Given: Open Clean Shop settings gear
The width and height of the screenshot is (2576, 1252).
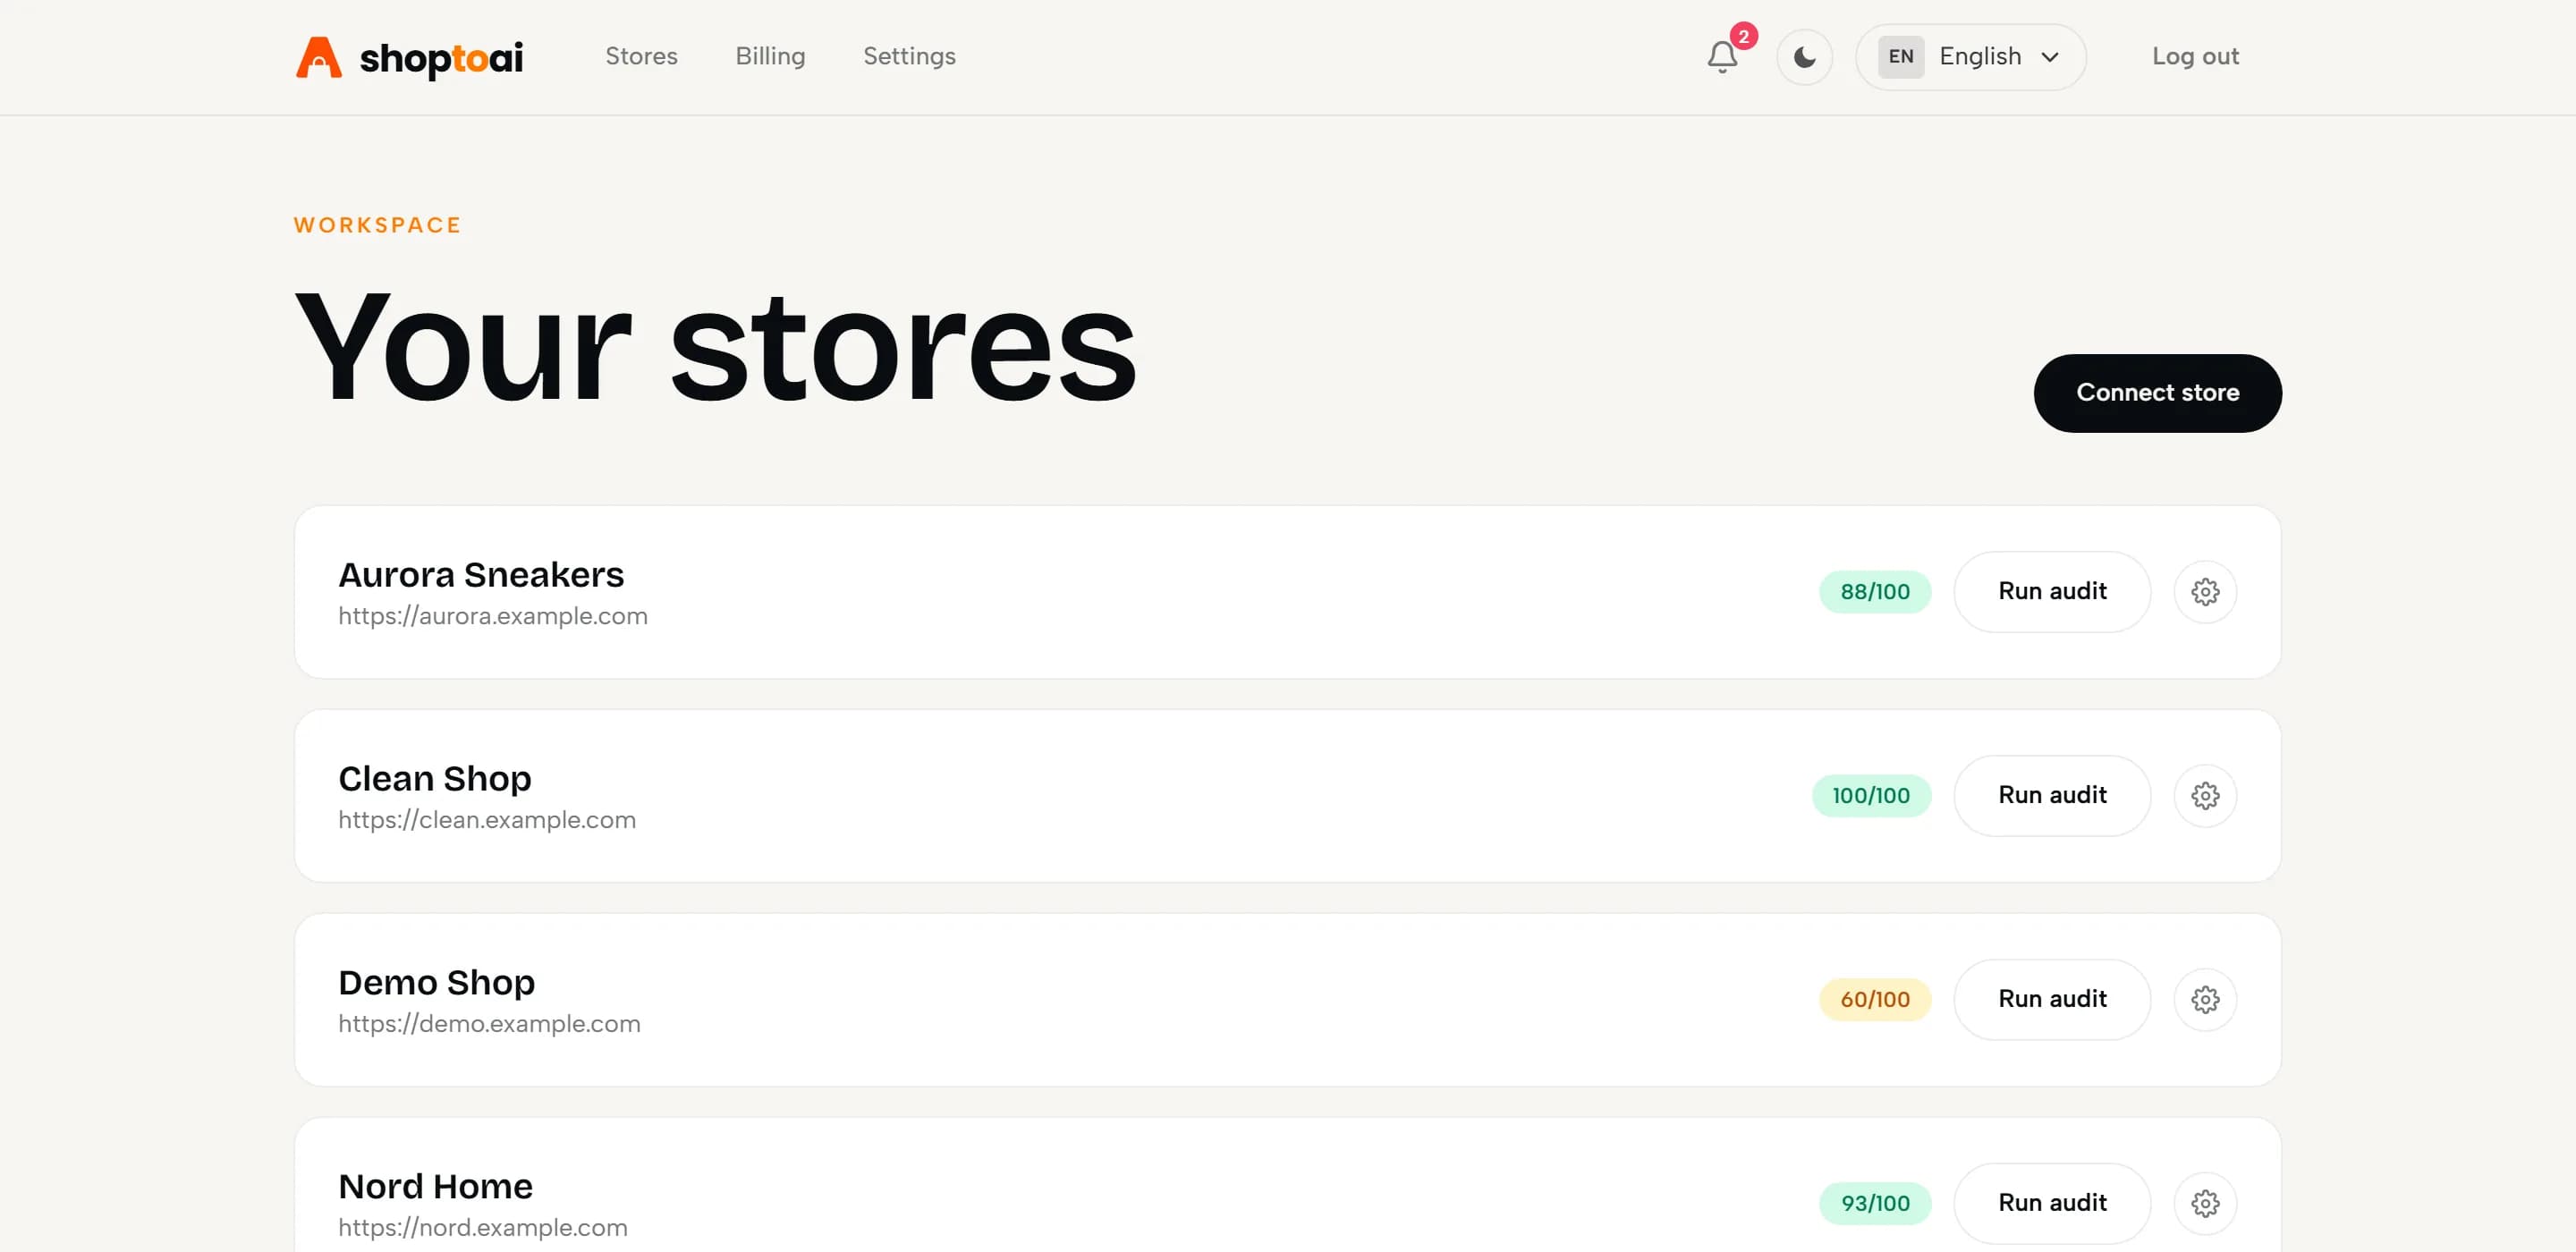Looking at the screenshot, I should (x=2205, y=795).
